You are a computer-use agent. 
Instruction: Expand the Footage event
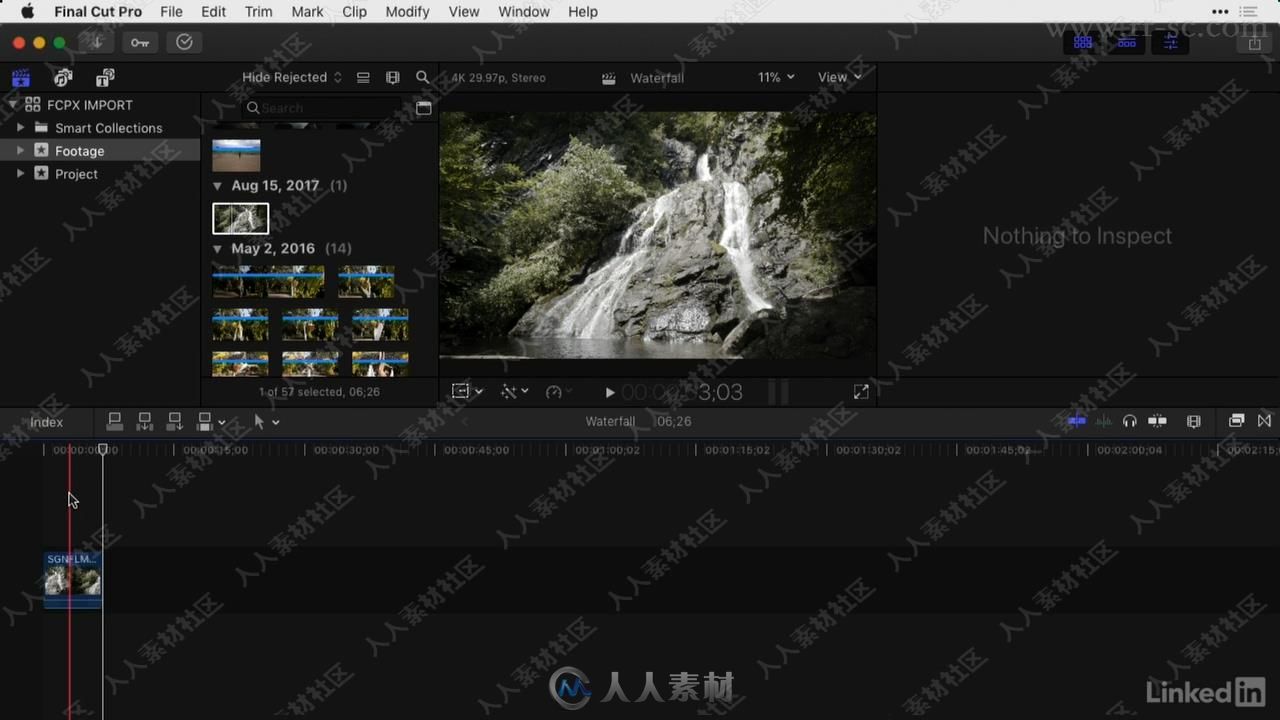(x=21, y=151)
